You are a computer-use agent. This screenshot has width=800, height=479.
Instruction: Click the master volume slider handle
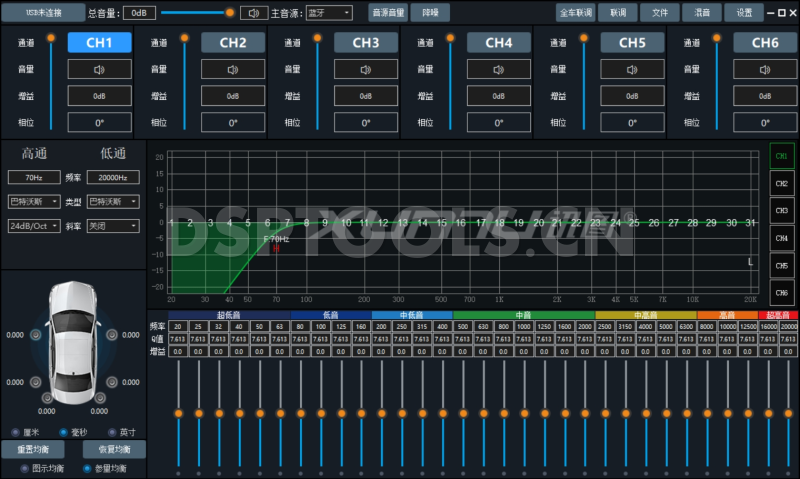(230, 13)
